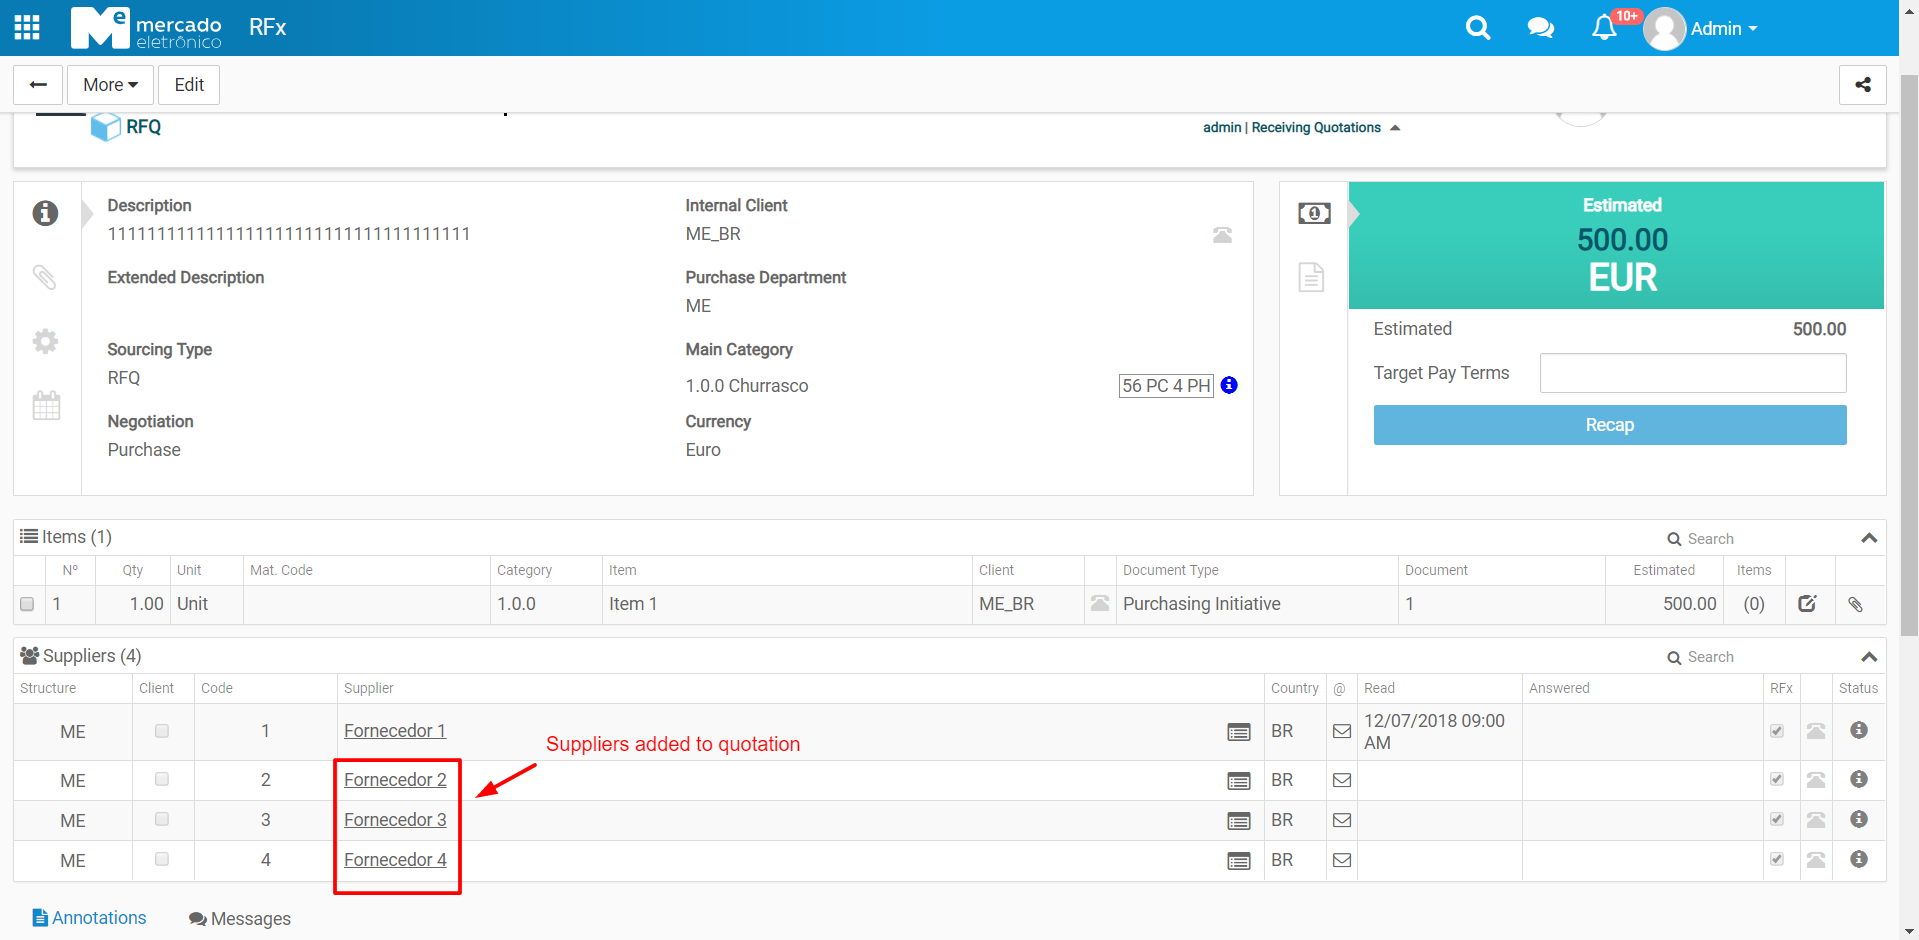Screen dimensions: 1919x940
Task: Open the More dropdown menu
Action: [110, 85]
